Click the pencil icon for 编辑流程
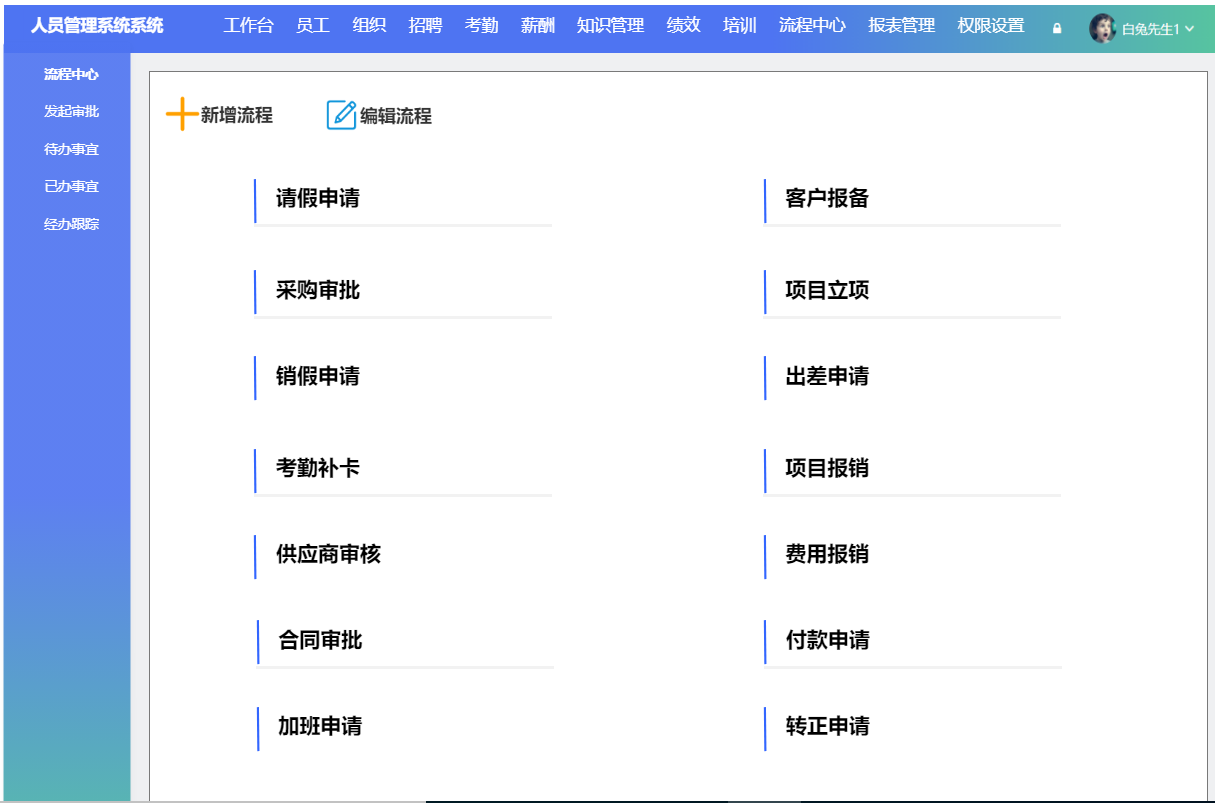Image resolution: width=1215 pixels, height=803 pixels. point(340,113)
